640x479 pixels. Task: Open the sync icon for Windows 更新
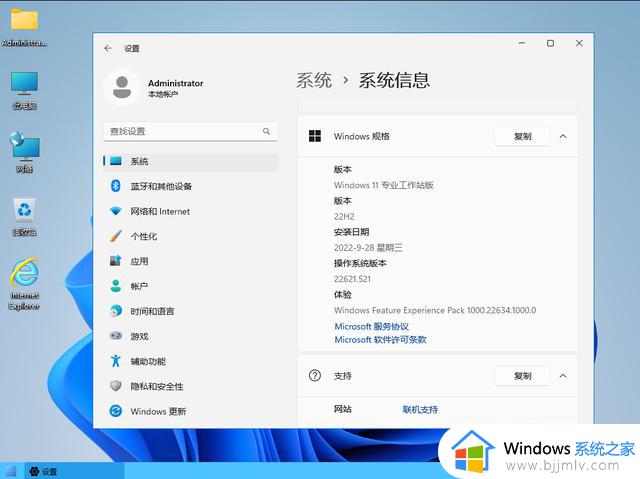(116, 410)
